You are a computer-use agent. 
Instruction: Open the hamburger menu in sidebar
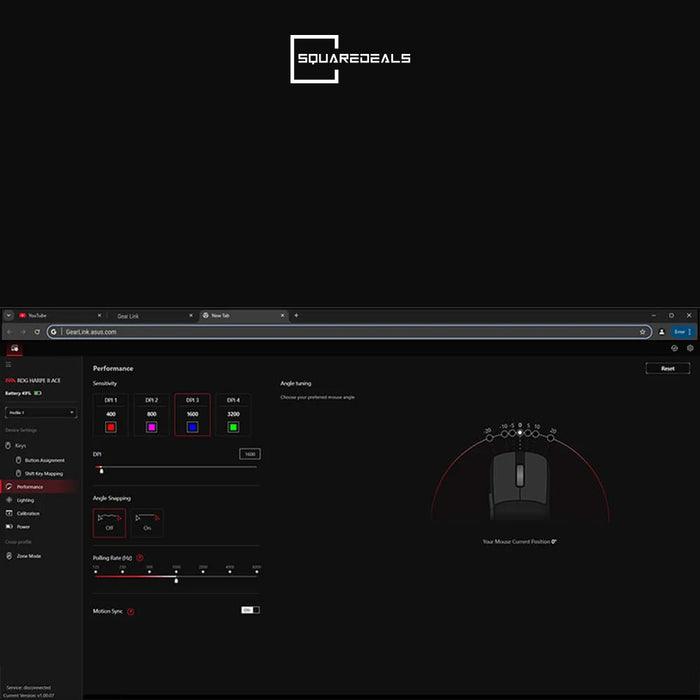click(x=8, y=365)
